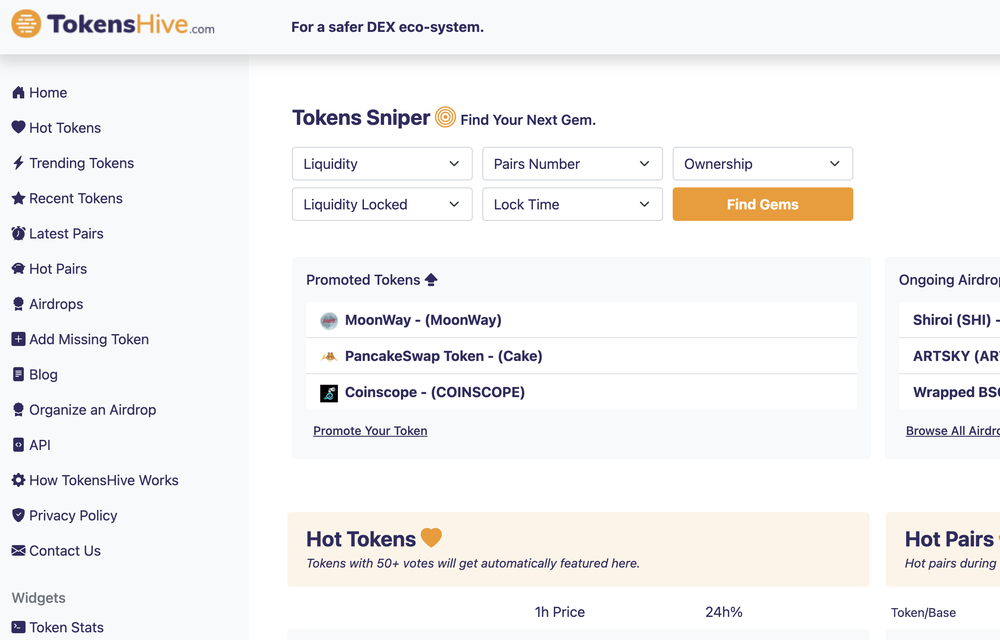Click the Add Missing Token plus icon
This screenshot has height=640, width=1000.
18,339
